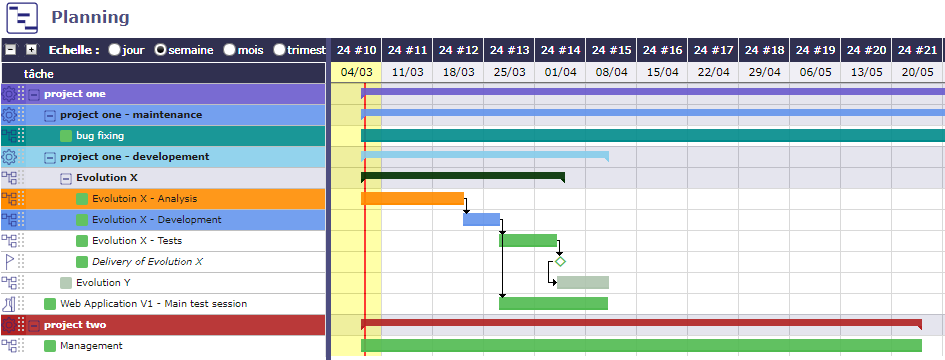Select the trimestre scale radio button

(279, 50)
